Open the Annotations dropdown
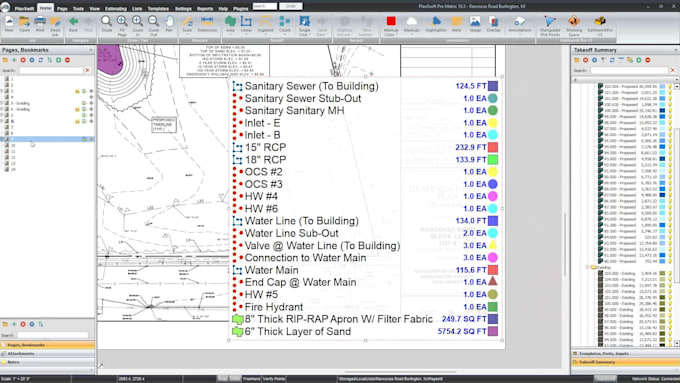Screen dimensions: 680x383 [x=520, y=34]
